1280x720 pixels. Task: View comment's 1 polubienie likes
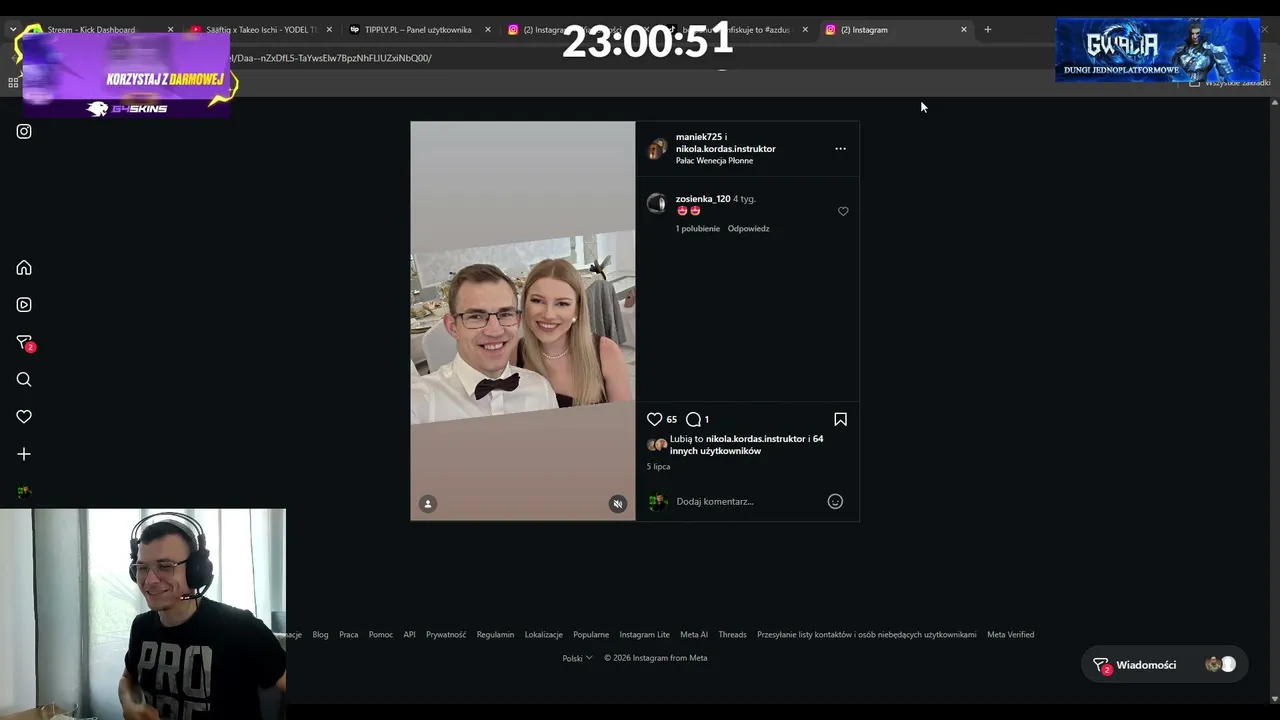[x=698, y=229]
